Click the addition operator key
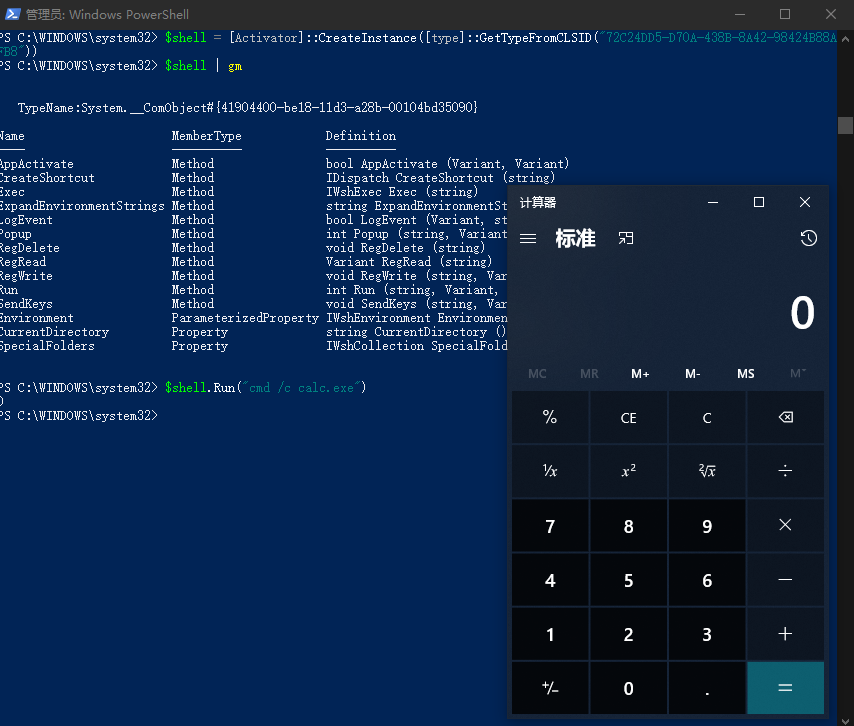The height and width of the screenshot is (726, 854). pos(785,634)
